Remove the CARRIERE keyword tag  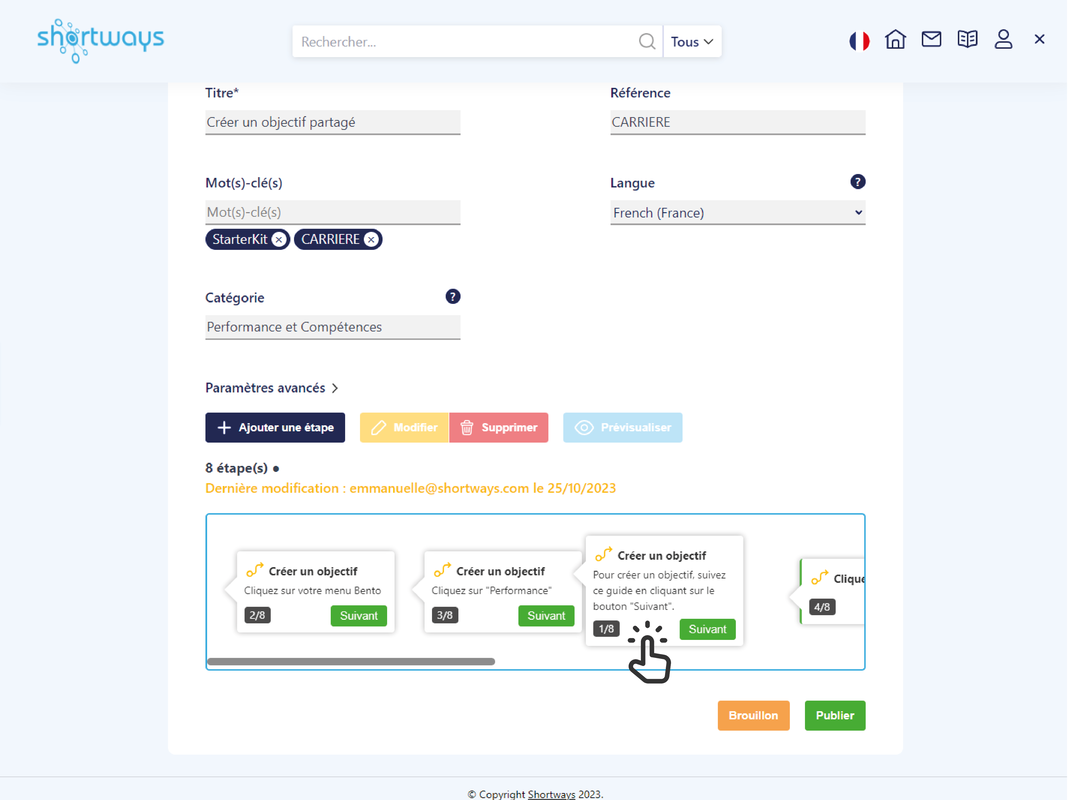(x=371, y=240)
